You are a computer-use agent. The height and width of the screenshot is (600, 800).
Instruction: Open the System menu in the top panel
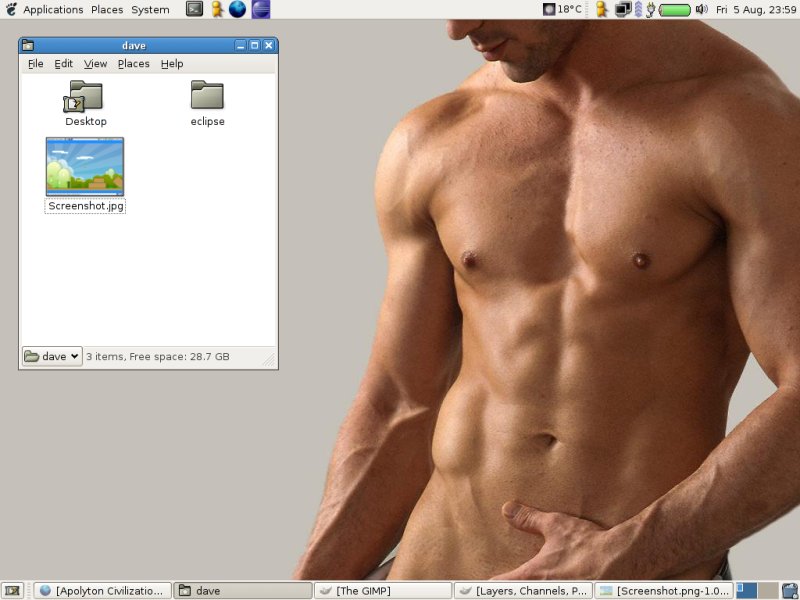point(150,9)
